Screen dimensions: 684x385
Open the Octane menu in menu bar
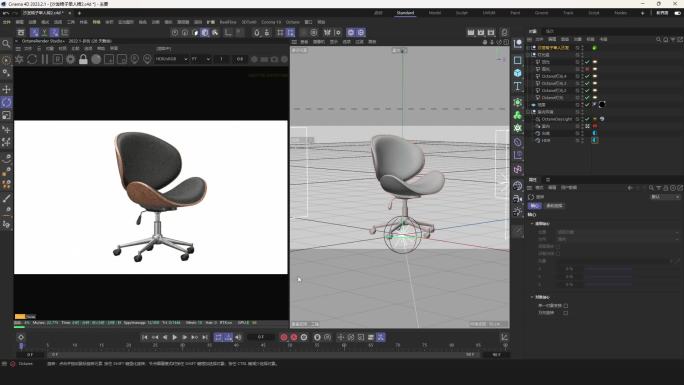[x=293, y=22]
